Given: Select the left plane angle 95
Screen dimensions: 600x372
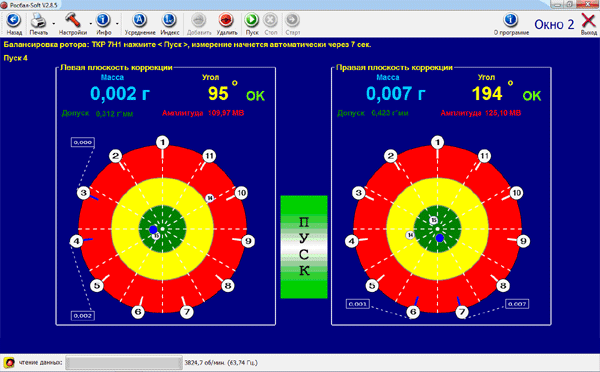Looking at the screenshot, I should coord(218,94).
